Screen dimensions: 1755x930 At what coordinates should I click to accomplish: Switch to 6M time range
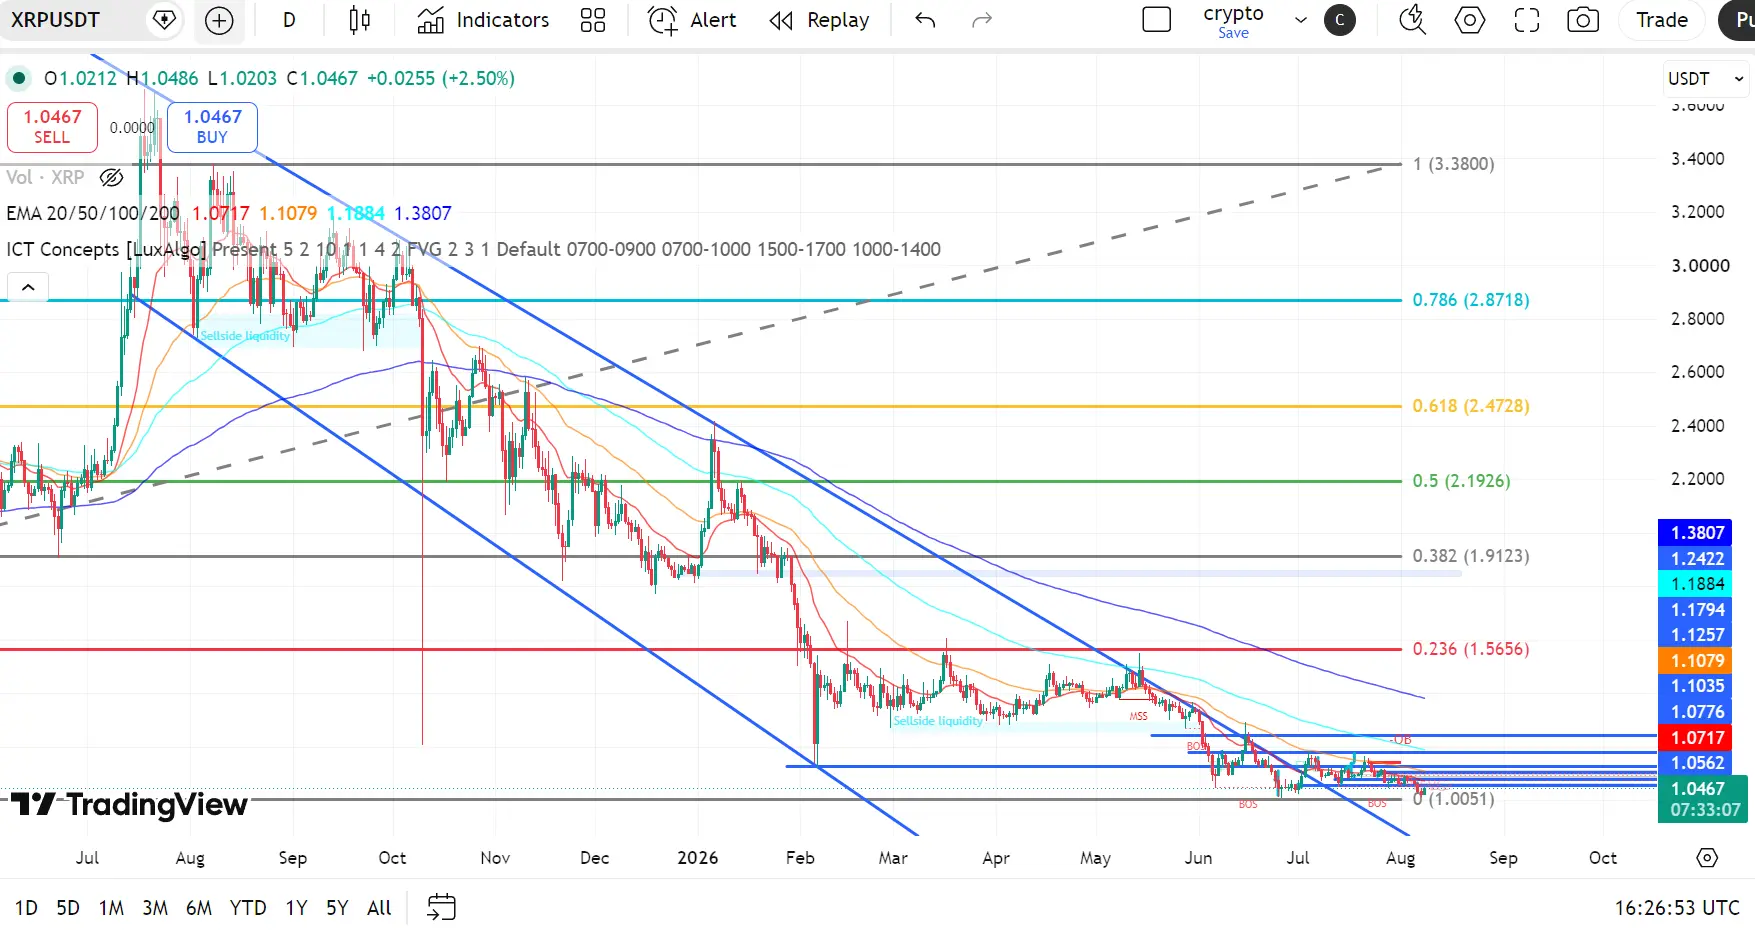tap(199, 908)
